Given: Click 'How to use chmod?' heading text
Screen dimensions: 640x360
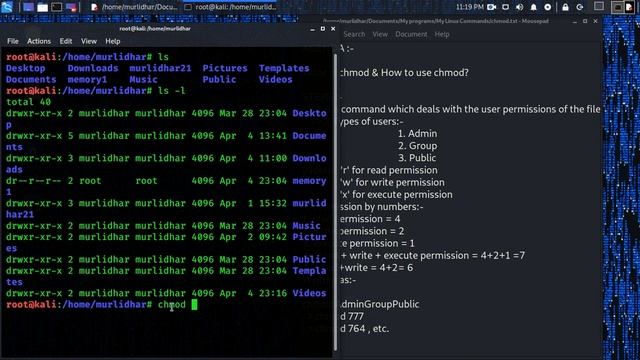Looking at the screenshot, I should [425, 73].
